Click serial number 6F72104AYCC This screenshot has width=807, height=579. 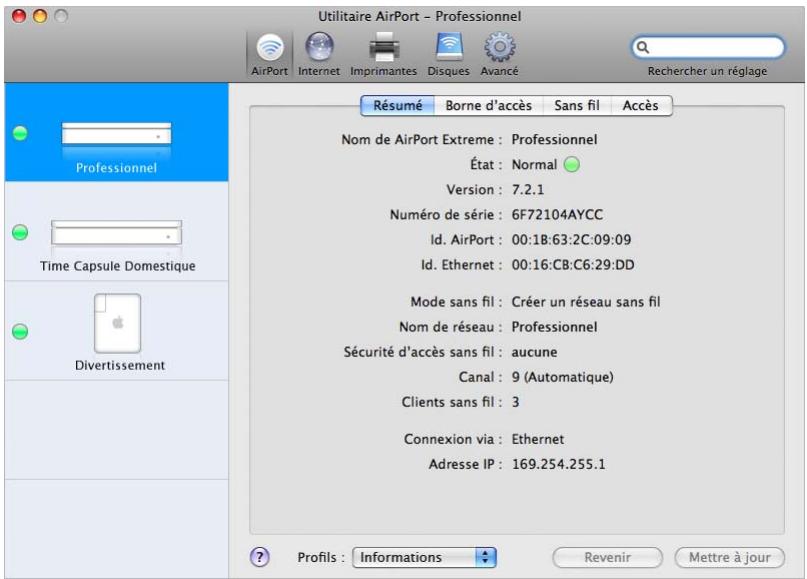tap(557, 215)
